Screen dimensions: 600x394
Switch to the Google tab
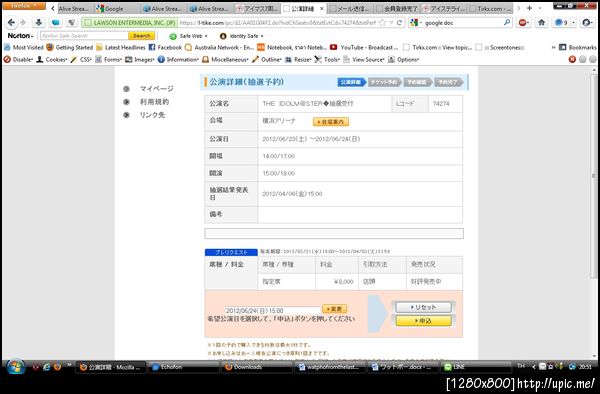click(x=118, y=8)
